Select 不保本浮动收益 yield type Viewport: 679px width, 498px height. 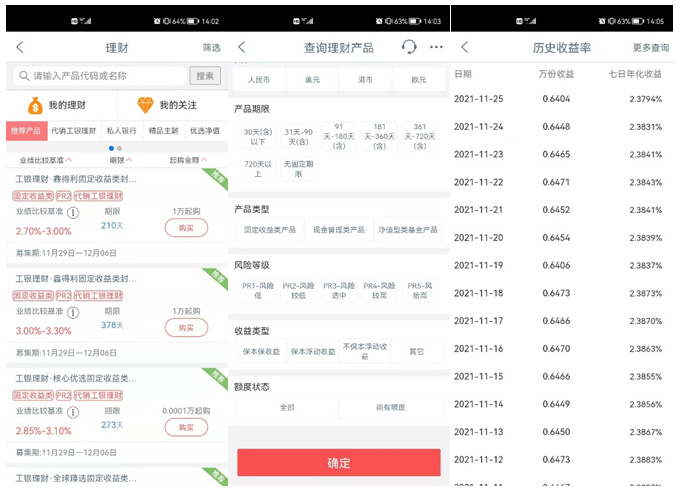pos(365,351)
